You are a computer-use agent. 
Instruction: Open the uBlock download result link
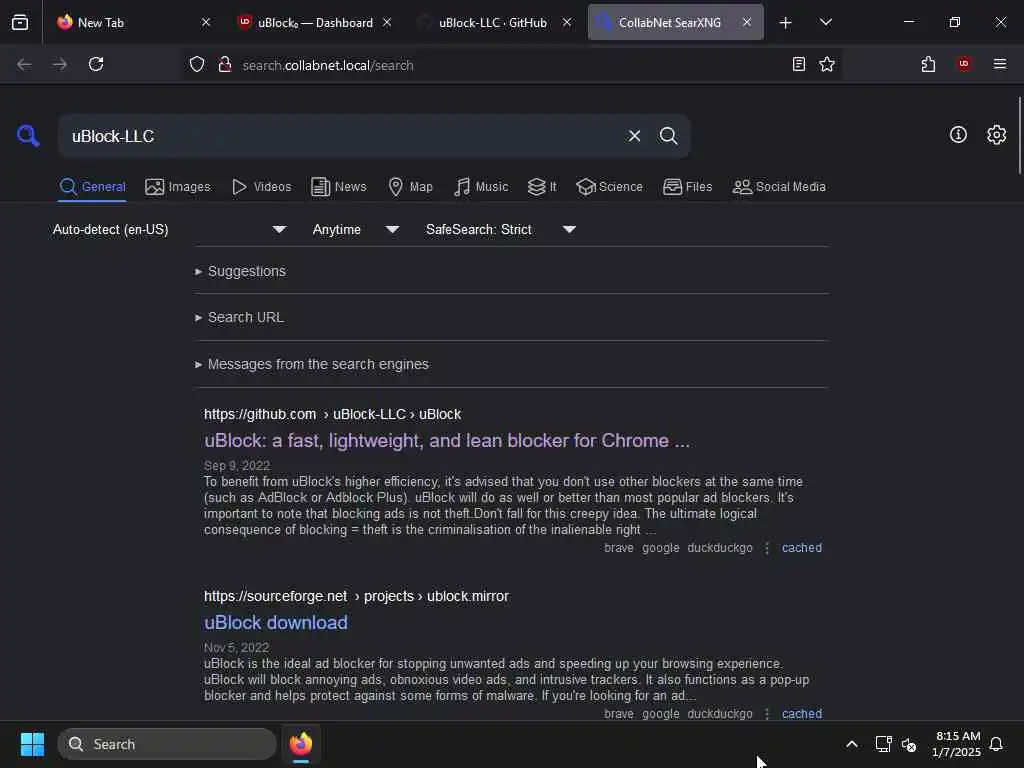click(276, 622)
